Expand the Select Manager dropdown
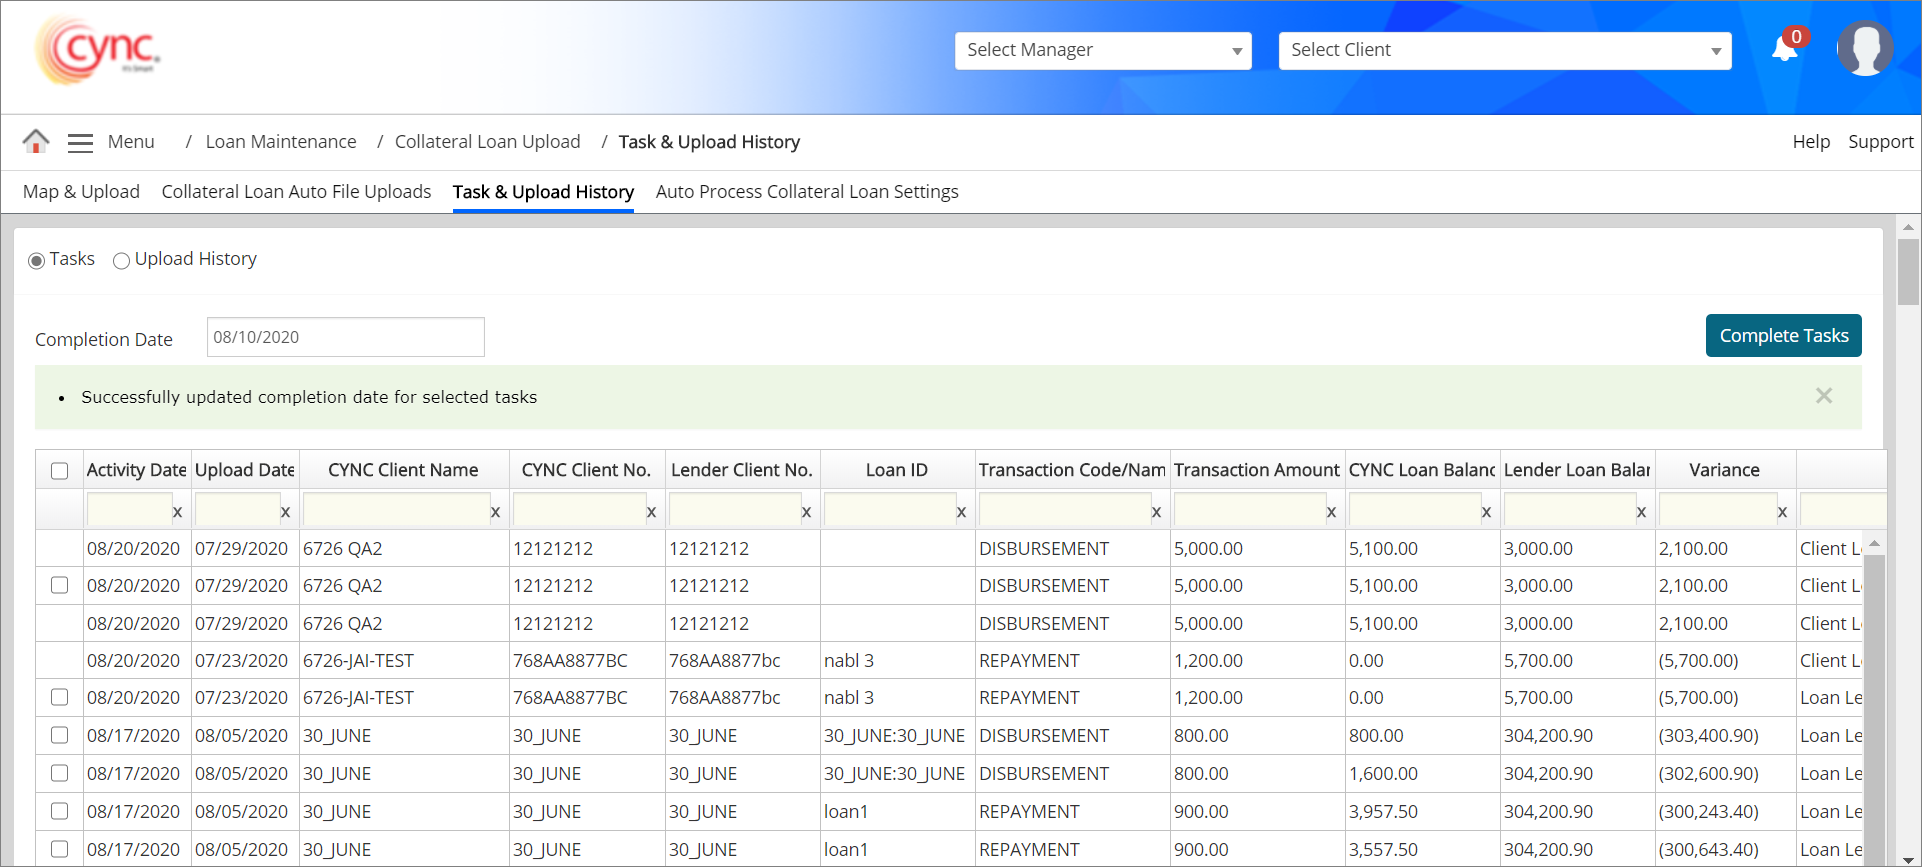Image resolution: width=1922 pixels, height=867 pixels. tap(1103, 51)
